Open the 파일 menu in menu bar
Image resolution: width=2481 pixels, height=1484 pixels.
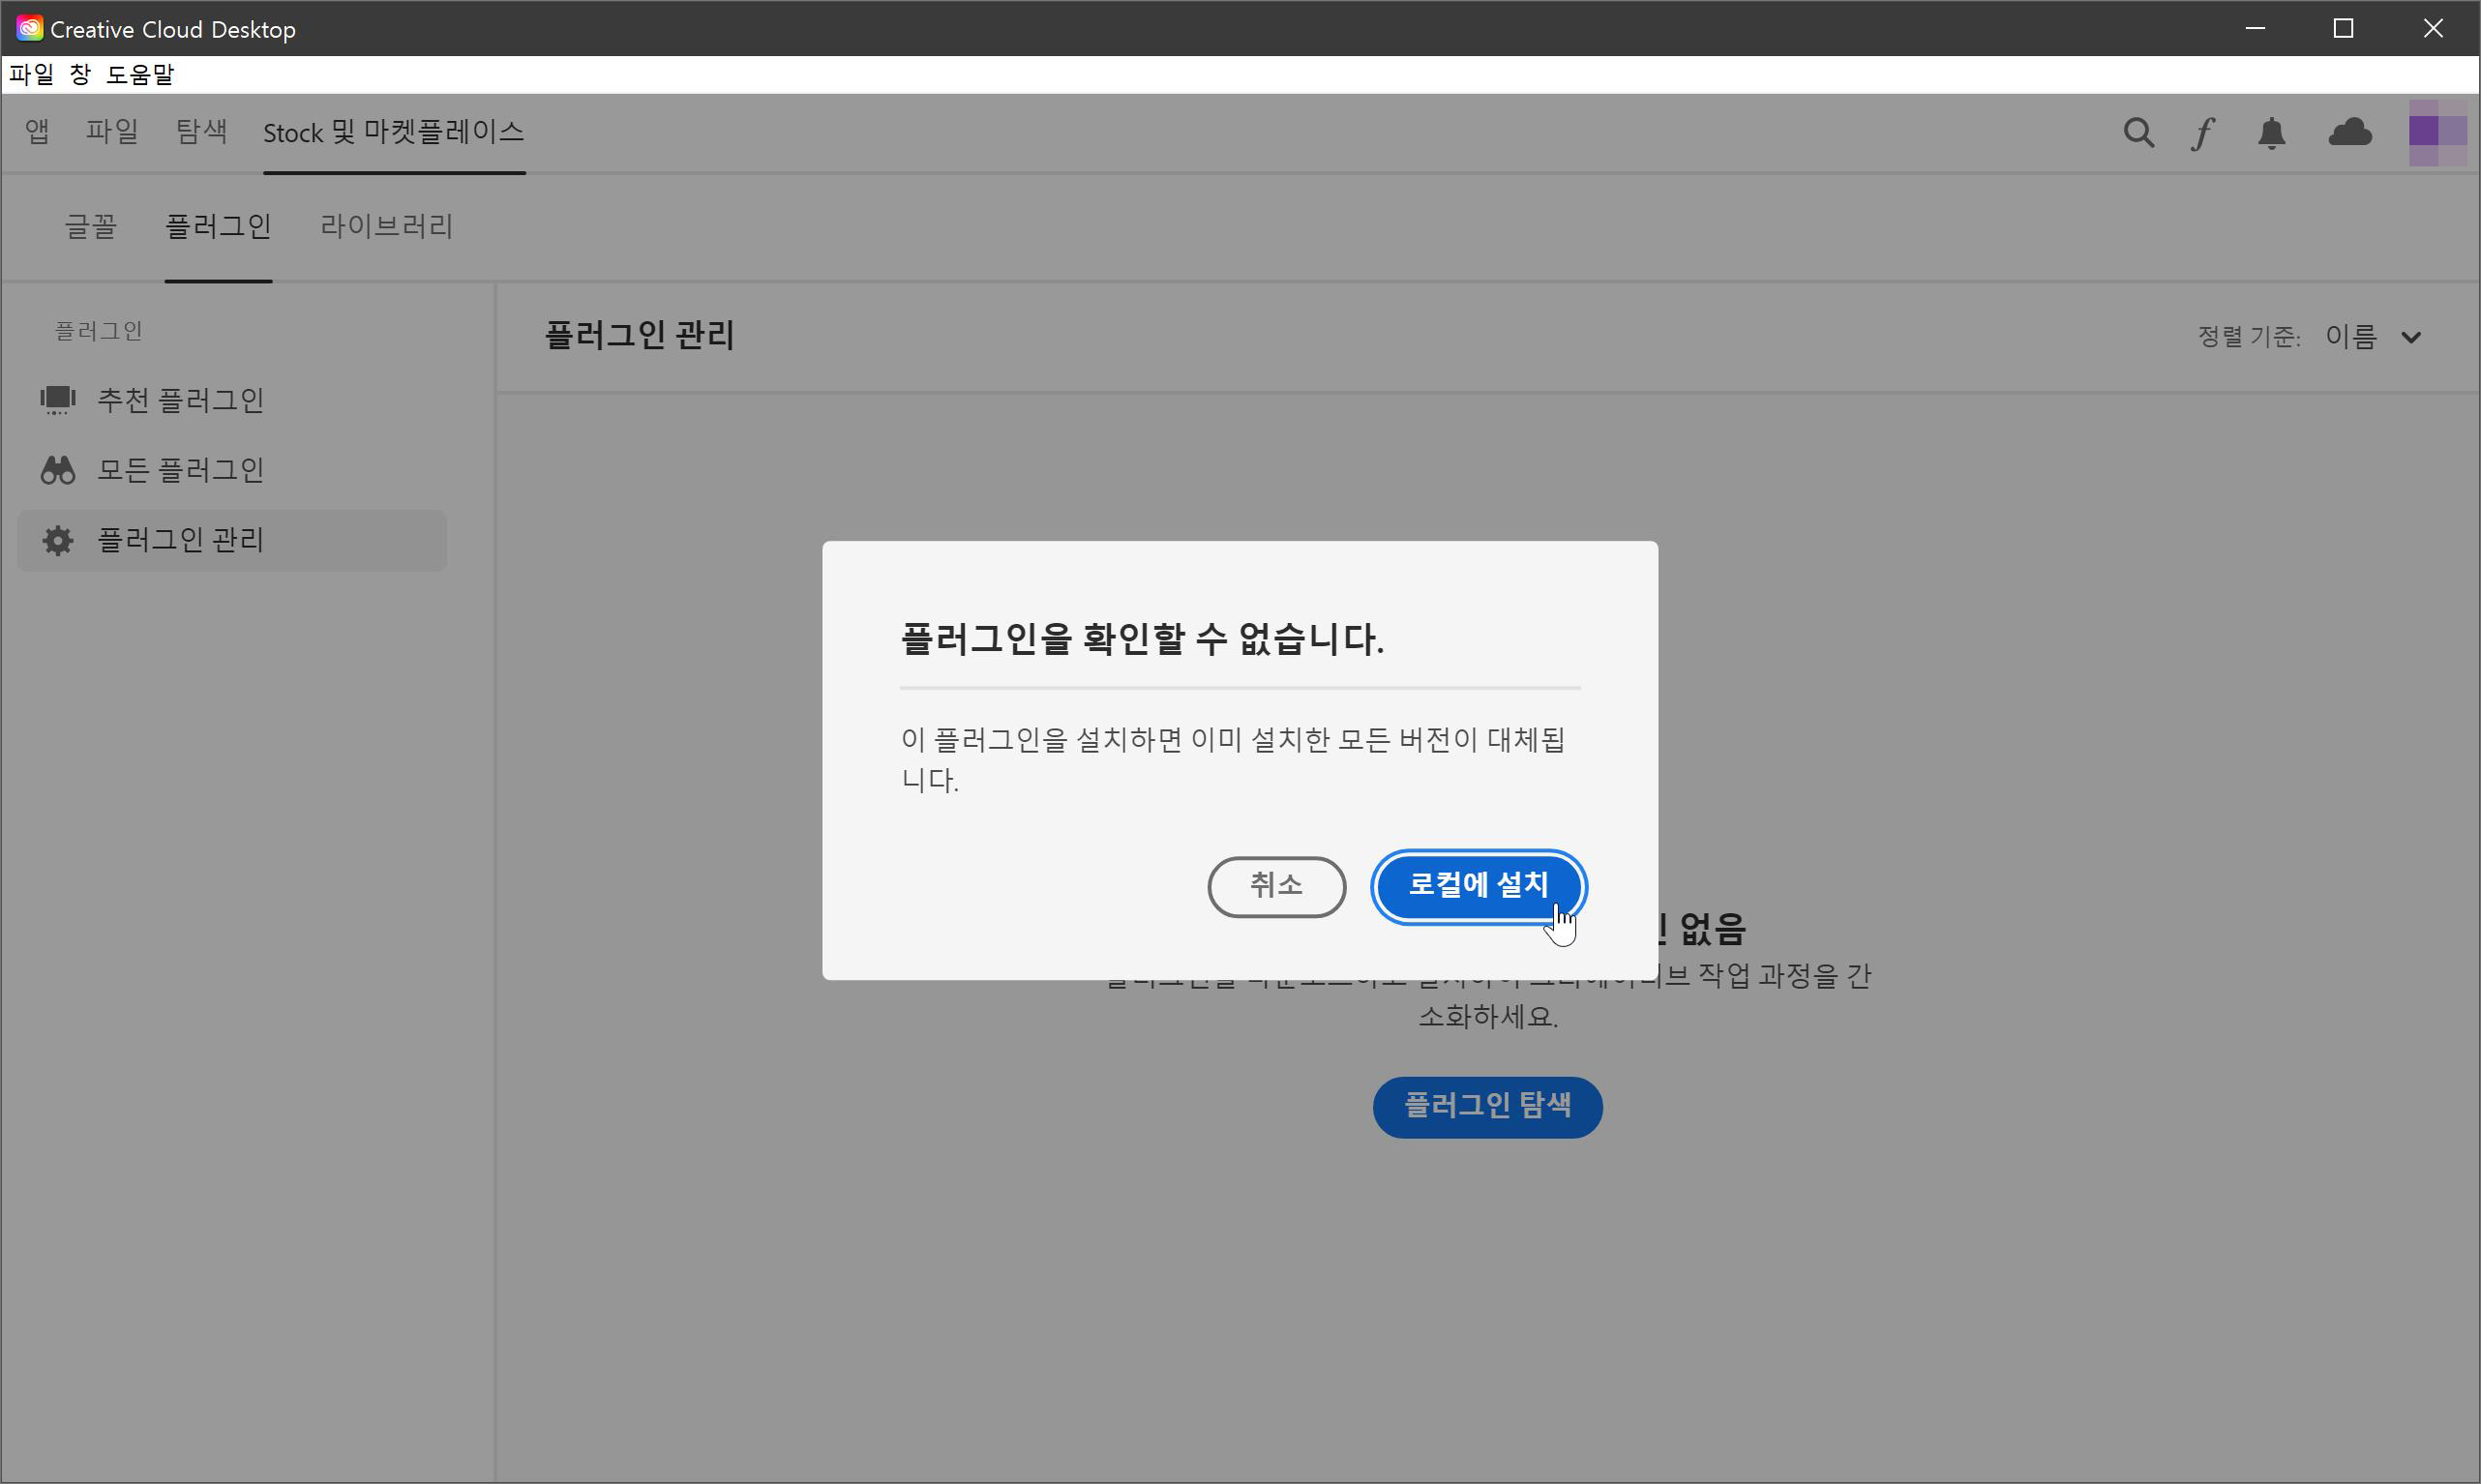click(x=31, y=74)
